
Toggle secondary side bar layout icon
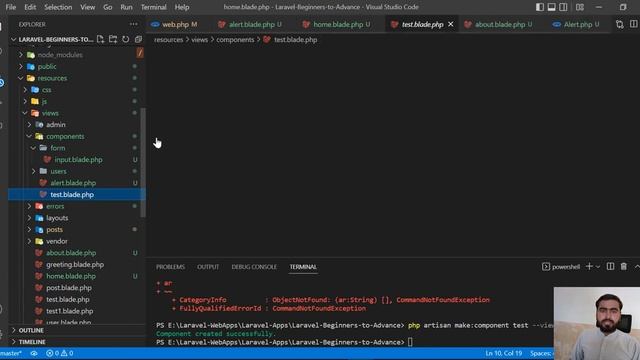pyautogui.click(x=563, y=7)
